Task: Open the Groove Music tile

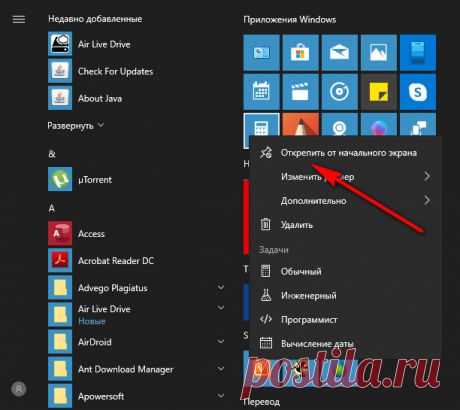Action: click(x=339, y=92)
